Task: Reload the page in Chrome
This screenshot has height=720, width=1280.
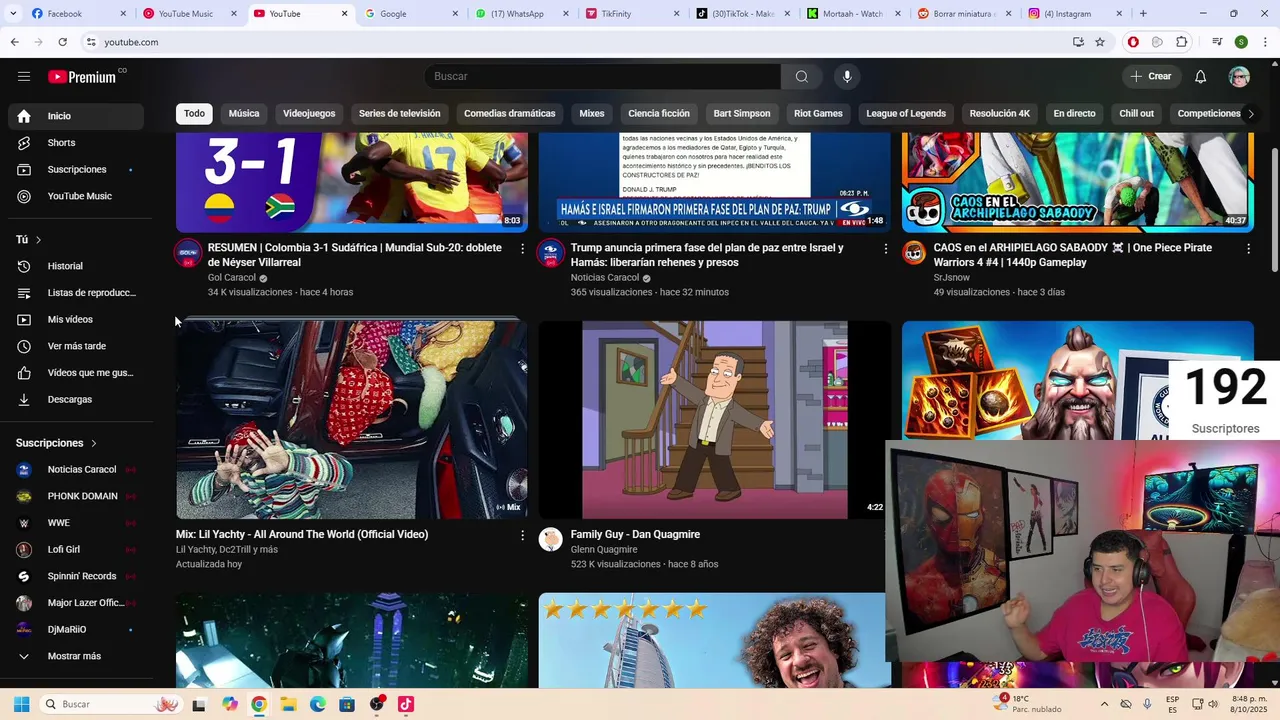Action: click(62, 42)
